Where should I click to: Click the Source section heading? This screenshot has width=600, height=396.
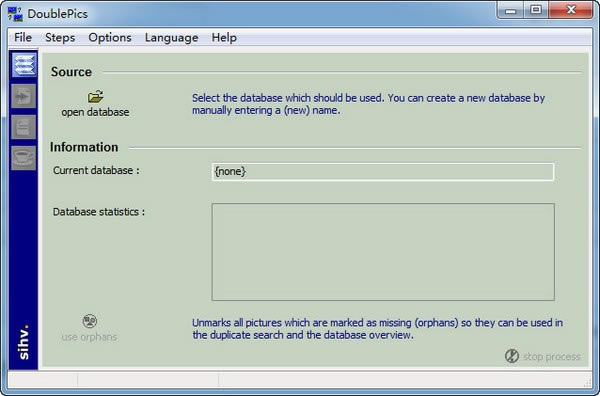point(71,72)
